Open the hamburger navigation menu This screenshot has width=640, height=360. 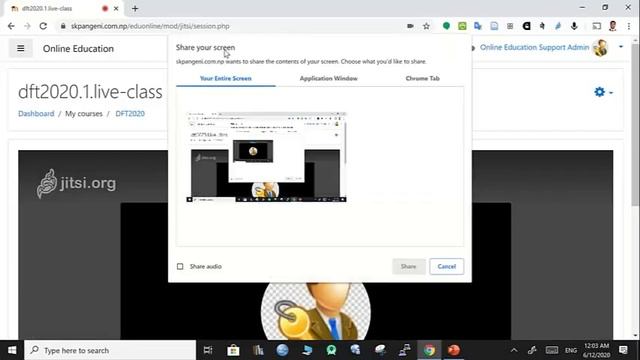pos(20,49)
